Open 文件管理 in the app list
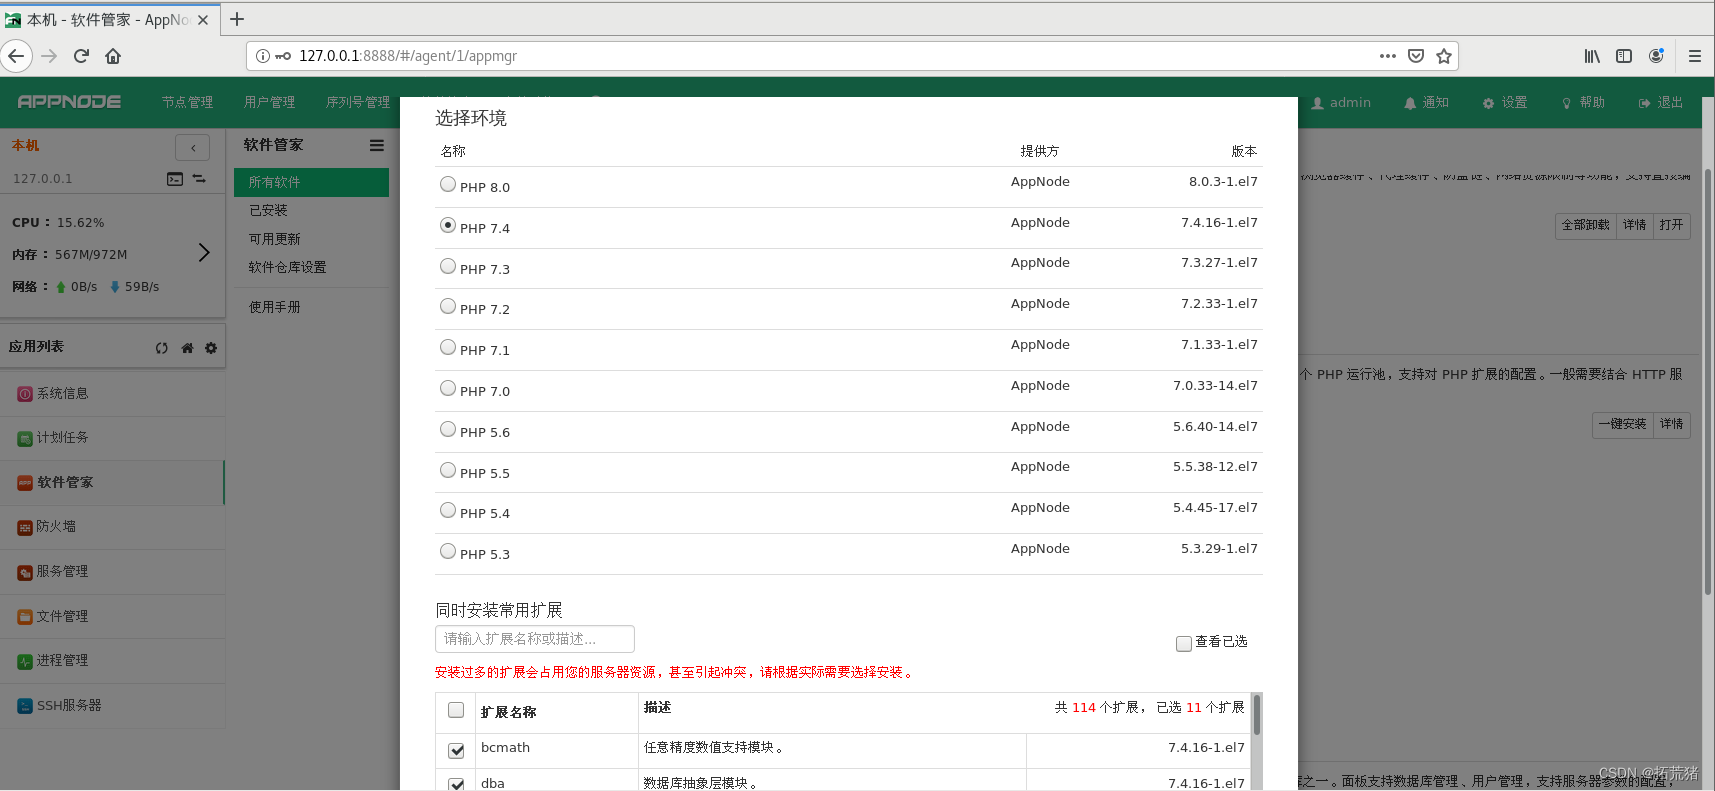This screenshot has height=791, width=1715. 112,617
